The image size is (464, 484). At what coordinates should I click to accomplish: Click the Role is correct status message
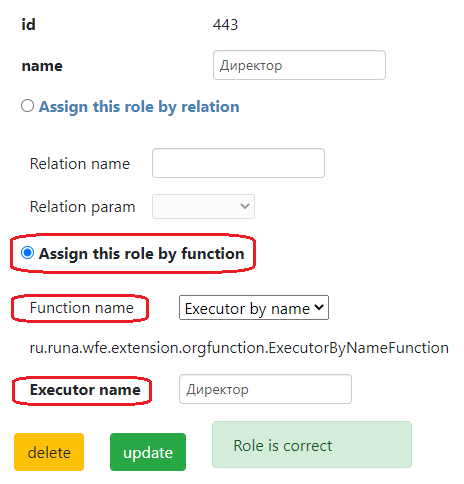tap(312, 445)
